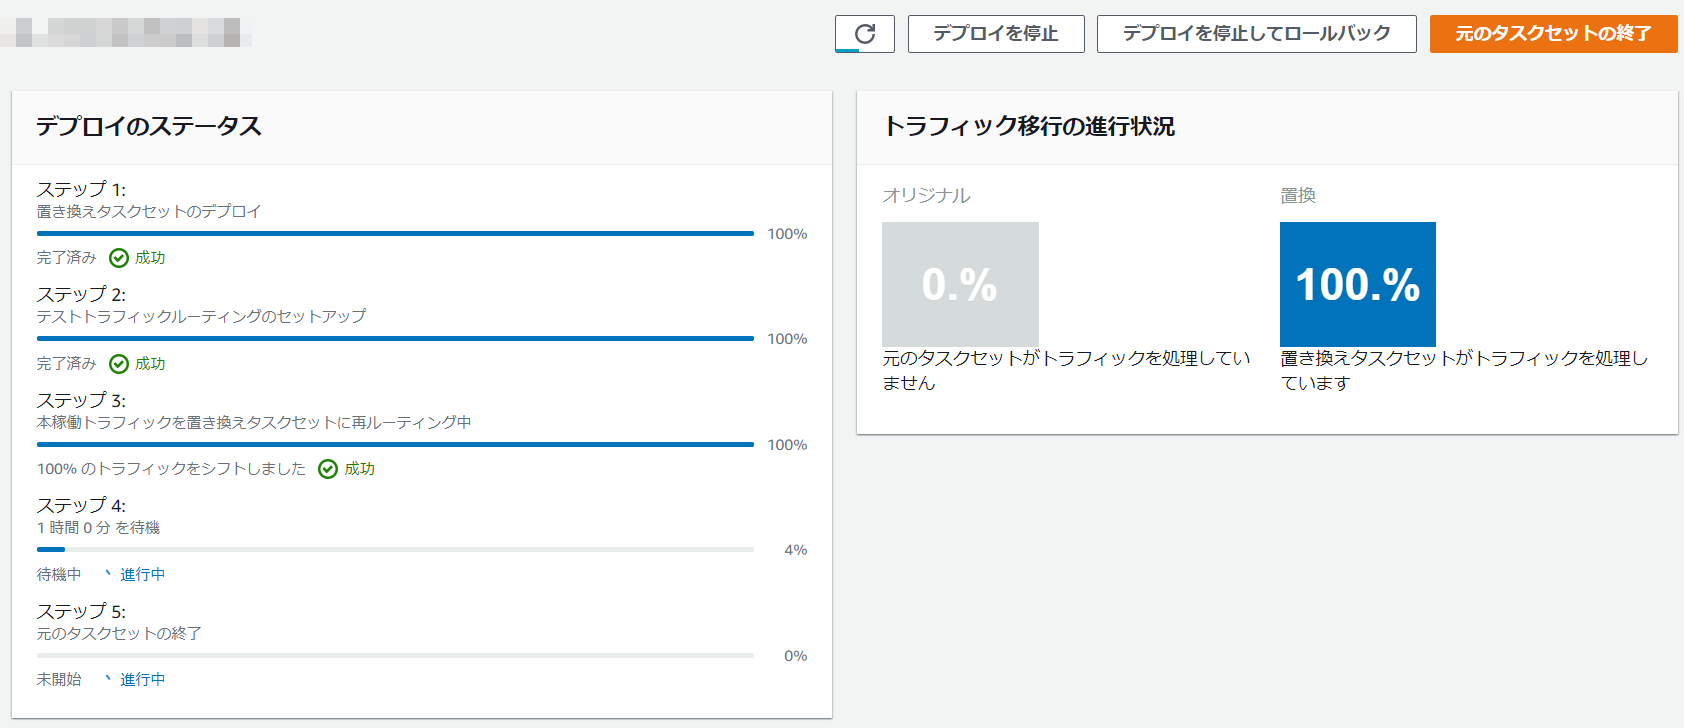
Task: Click the 0% progress value of Step 5
Action: [x=796, y=656]
